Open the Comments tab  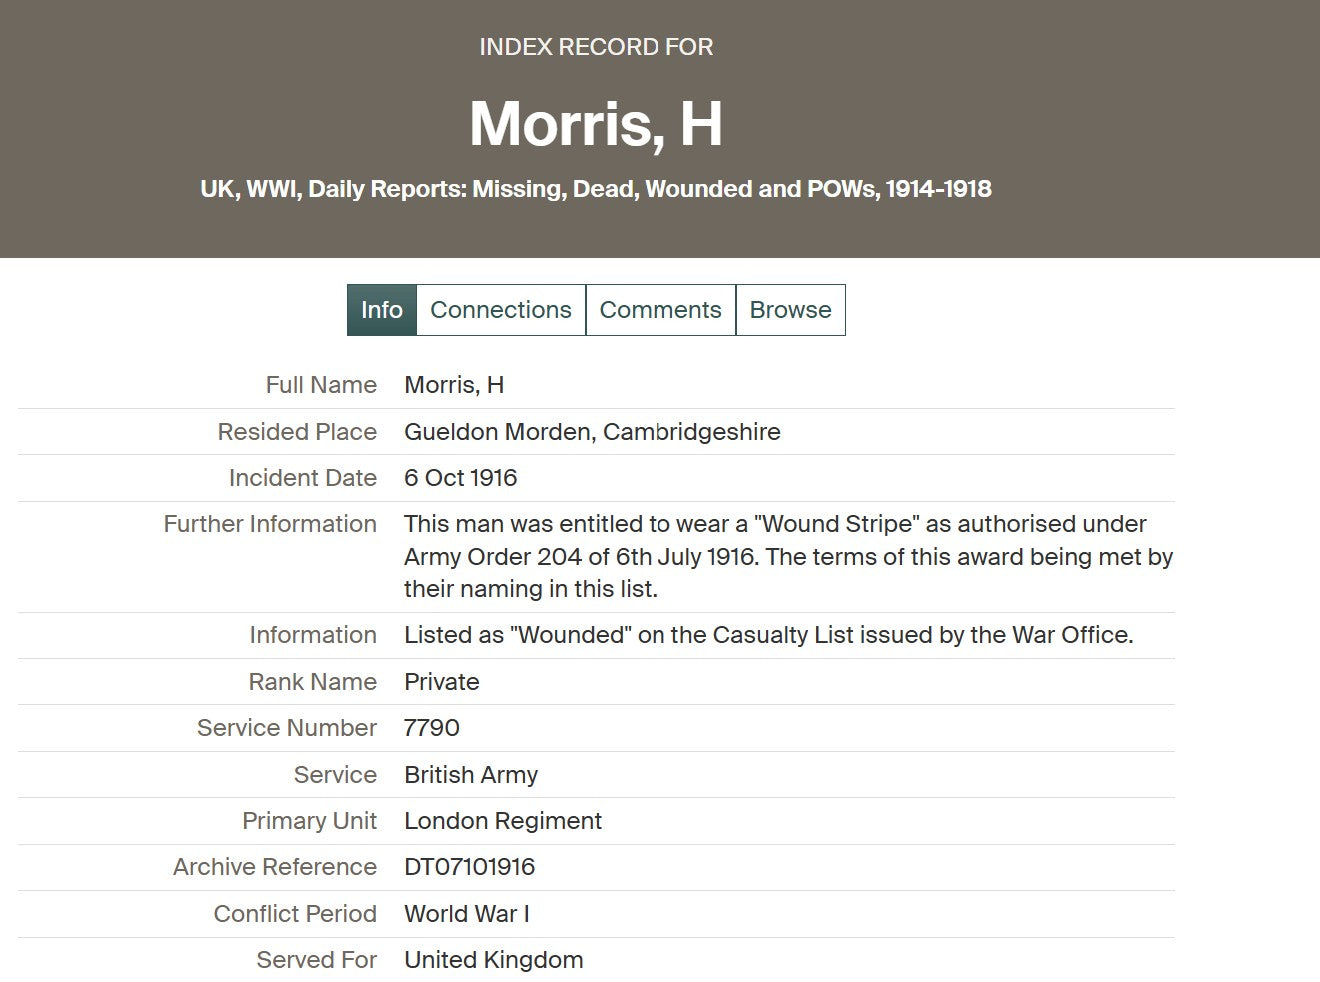click(x=660, y=310)
